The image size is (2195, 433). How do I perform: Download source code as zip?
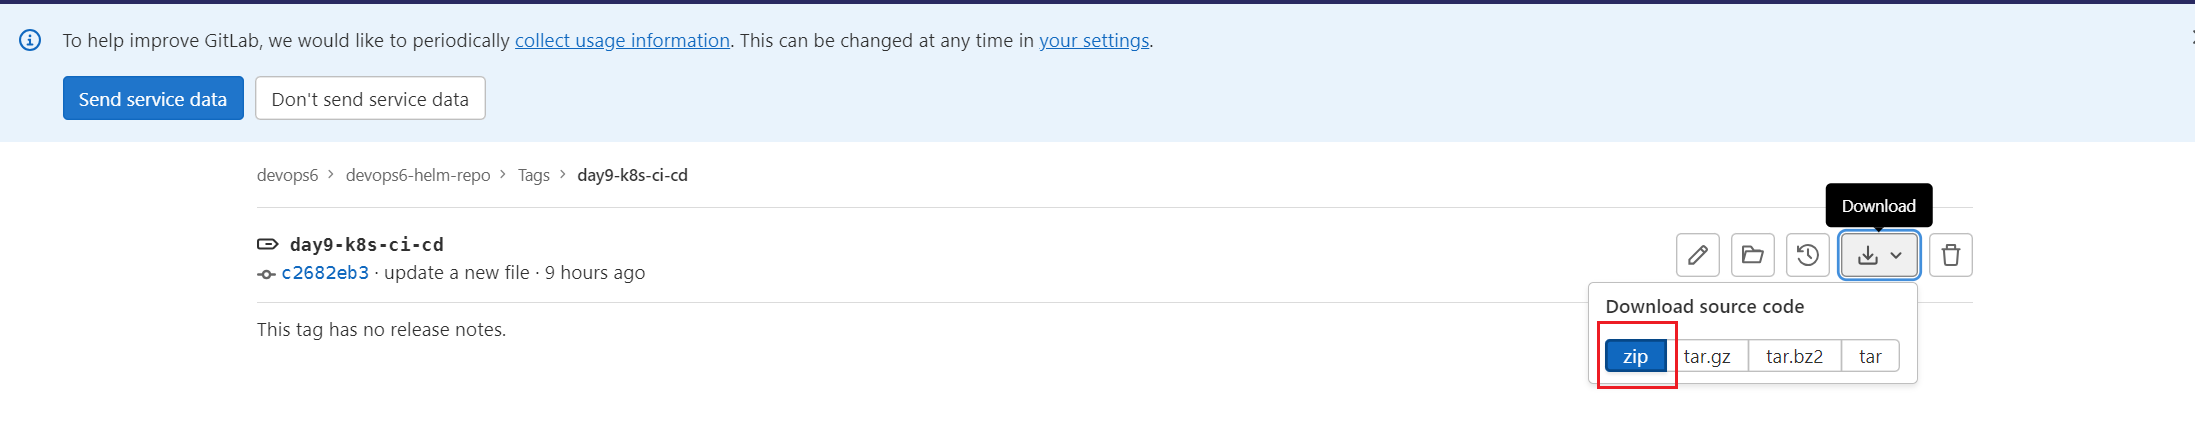pyautogui.click(x=1635, y=356)
